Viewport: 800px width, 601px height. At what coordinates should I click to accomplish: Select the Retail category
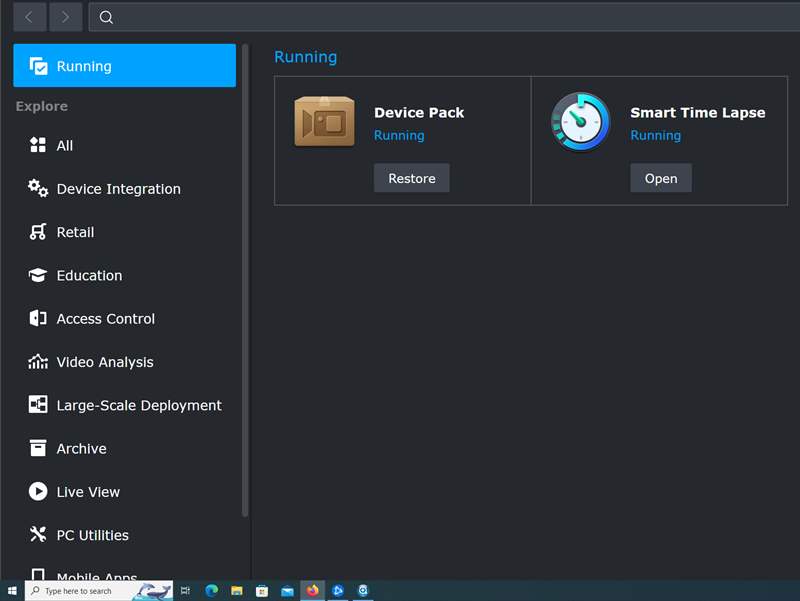(124, 232)
